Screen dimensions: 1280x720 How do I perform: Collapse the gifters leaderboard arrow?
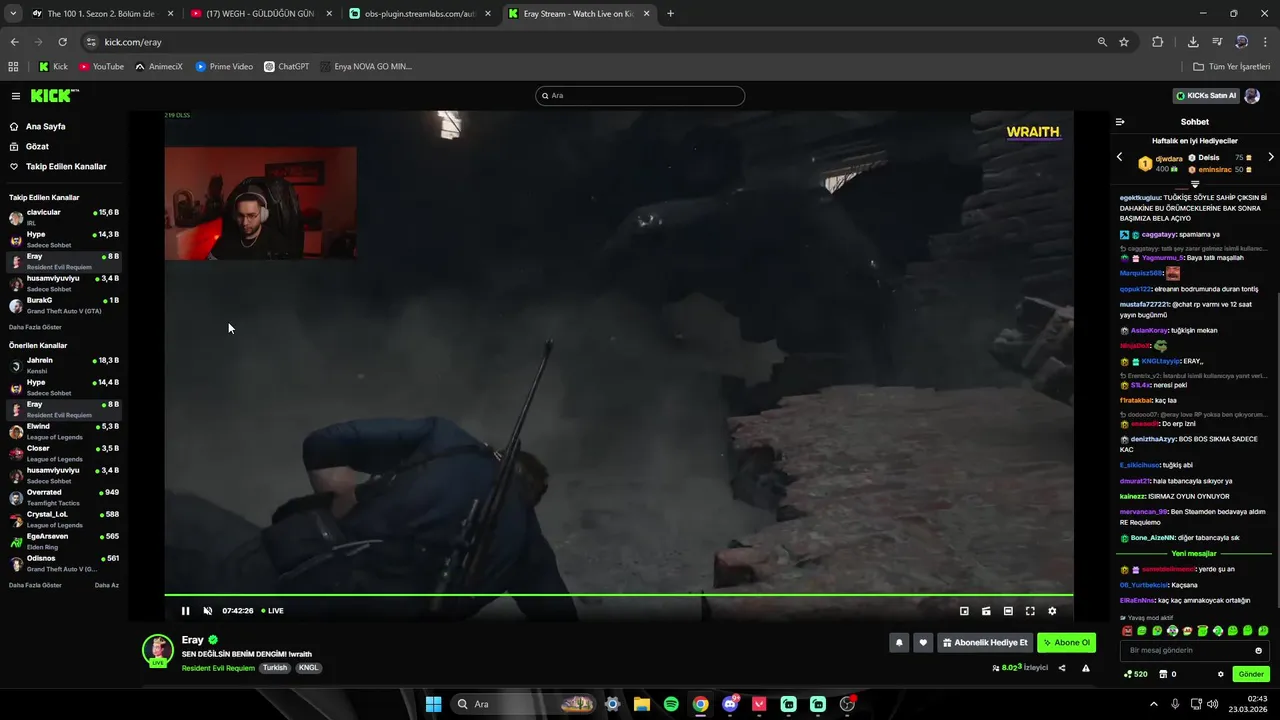click(1195, 184)
